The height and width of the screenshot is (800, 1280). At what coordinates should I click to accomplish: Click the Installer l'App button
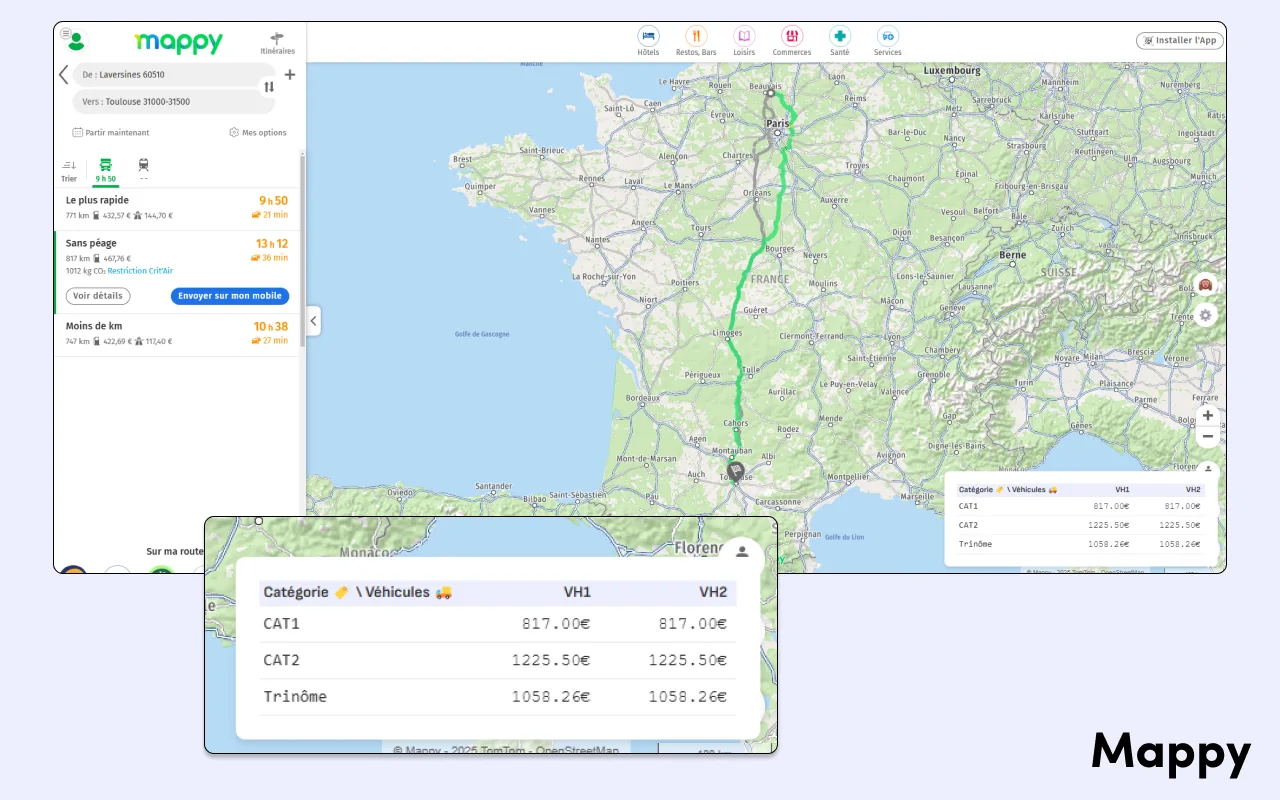[x=1180, y=41]
